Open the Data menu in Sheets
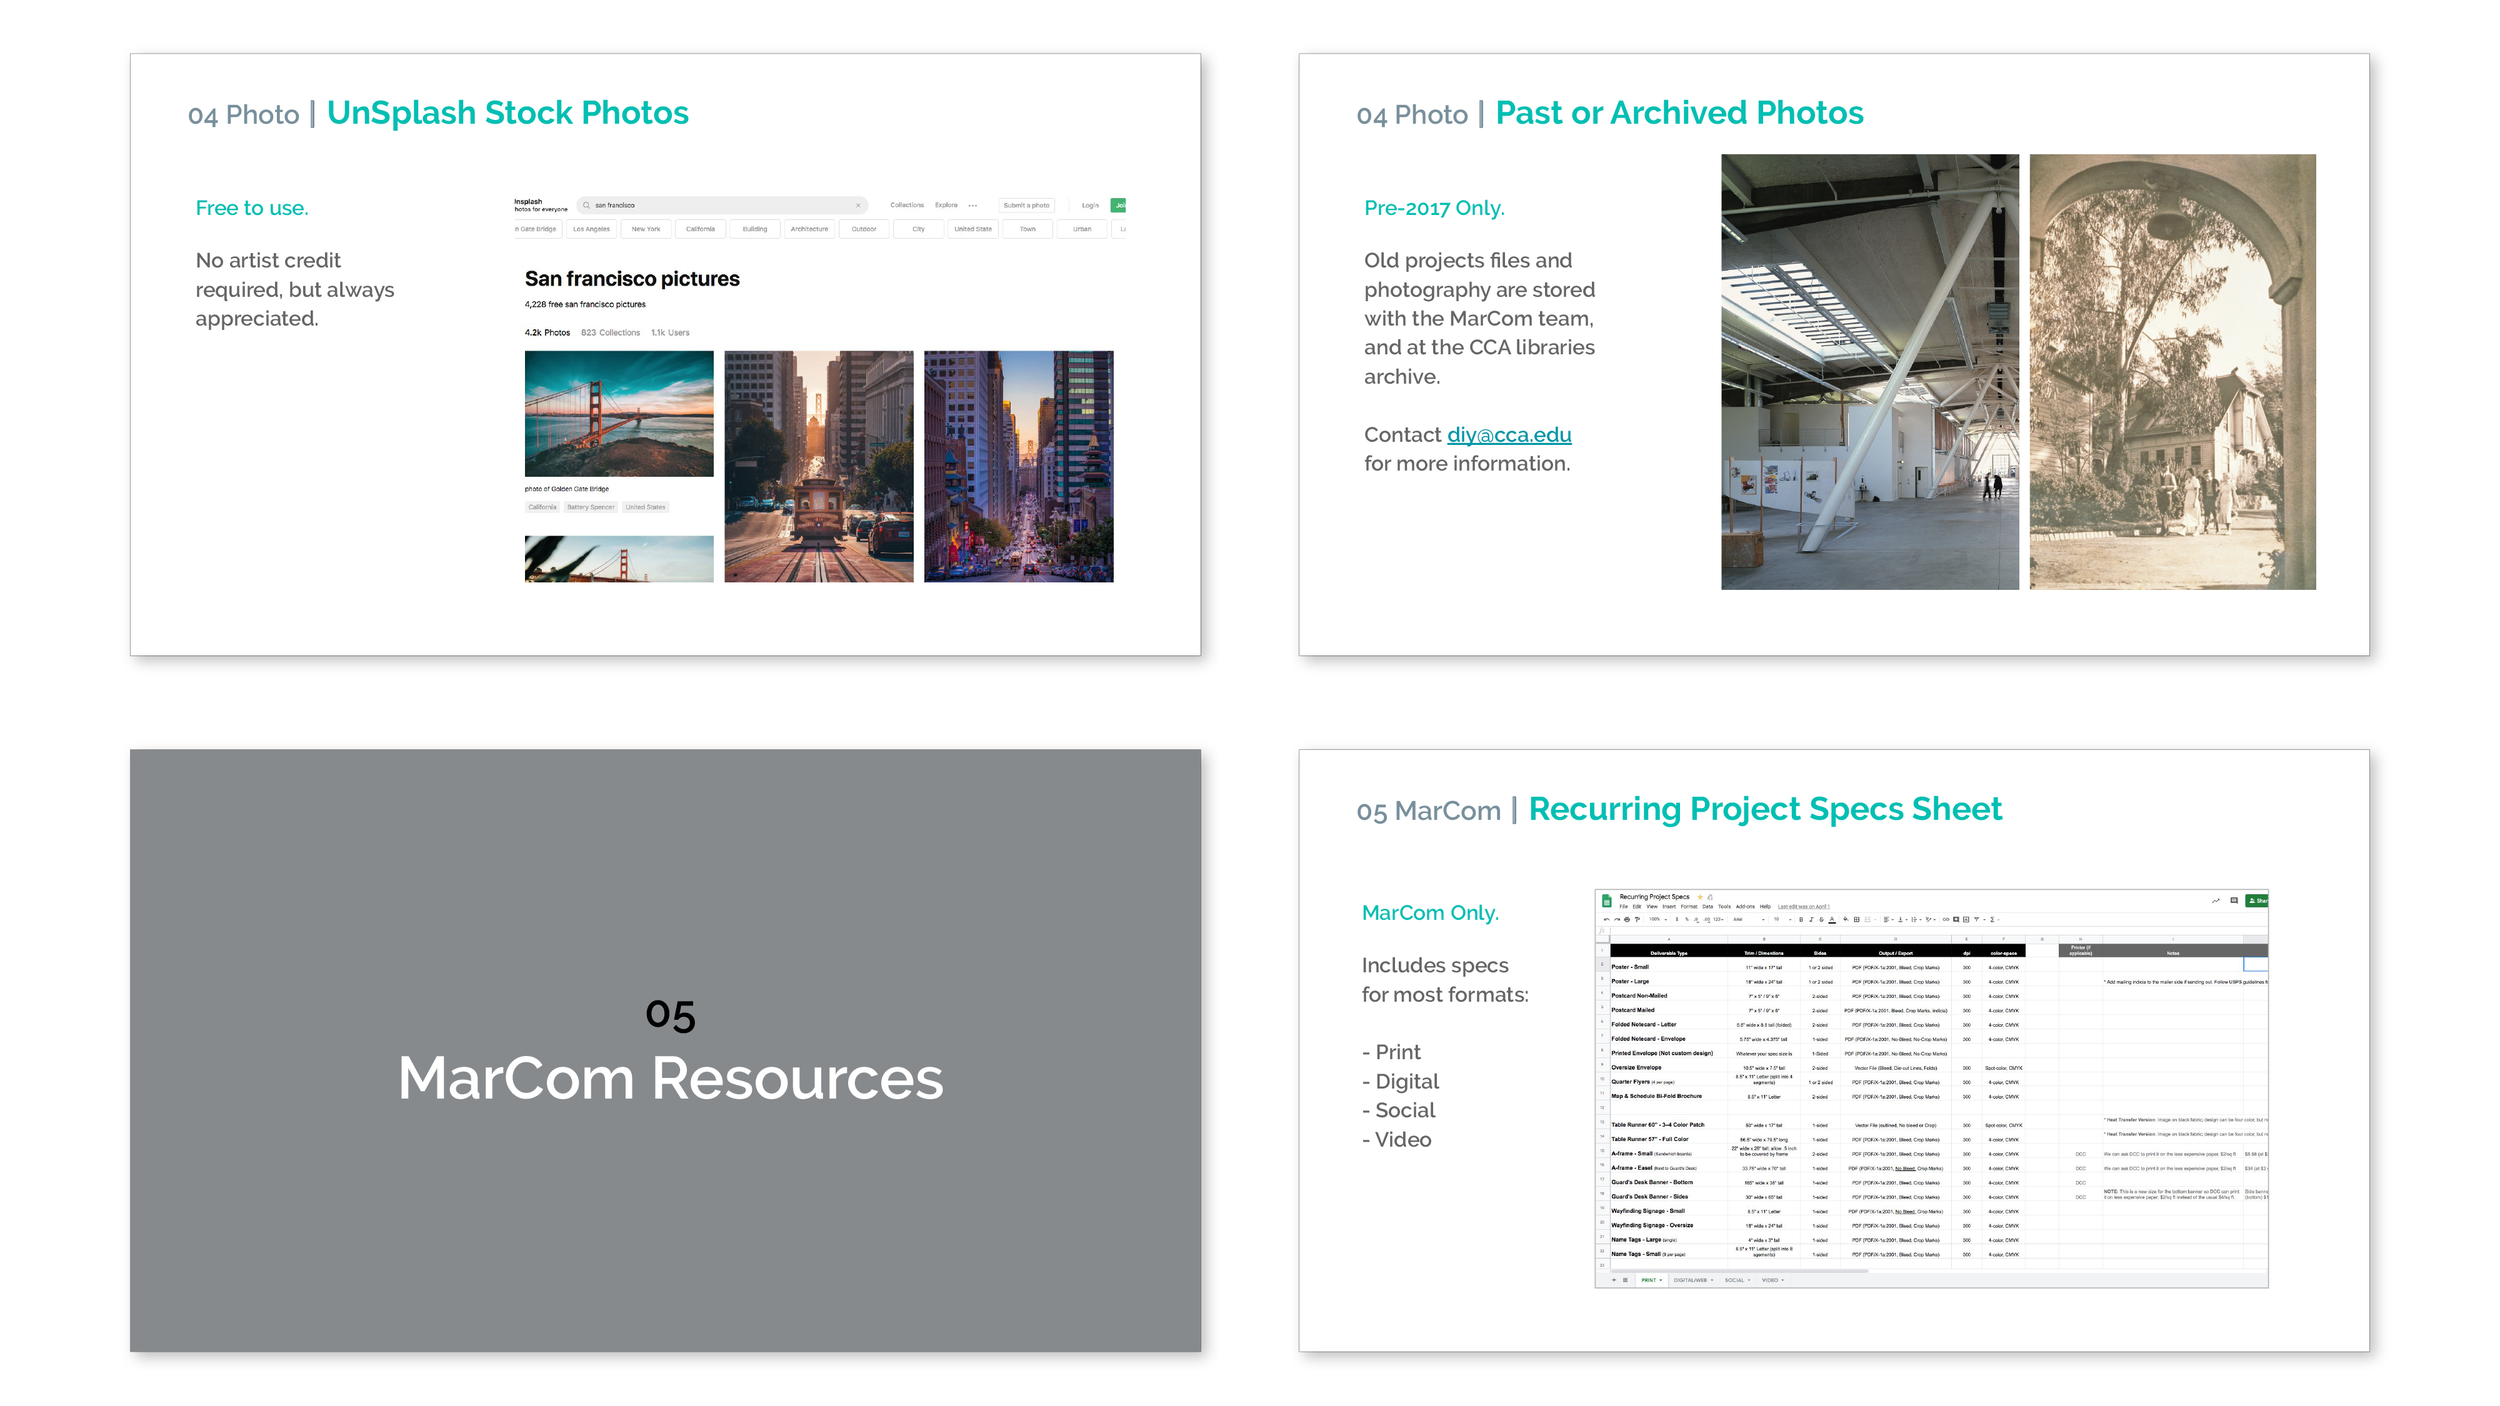Screen dimensions: 2500x1406 click(1708, 907)
